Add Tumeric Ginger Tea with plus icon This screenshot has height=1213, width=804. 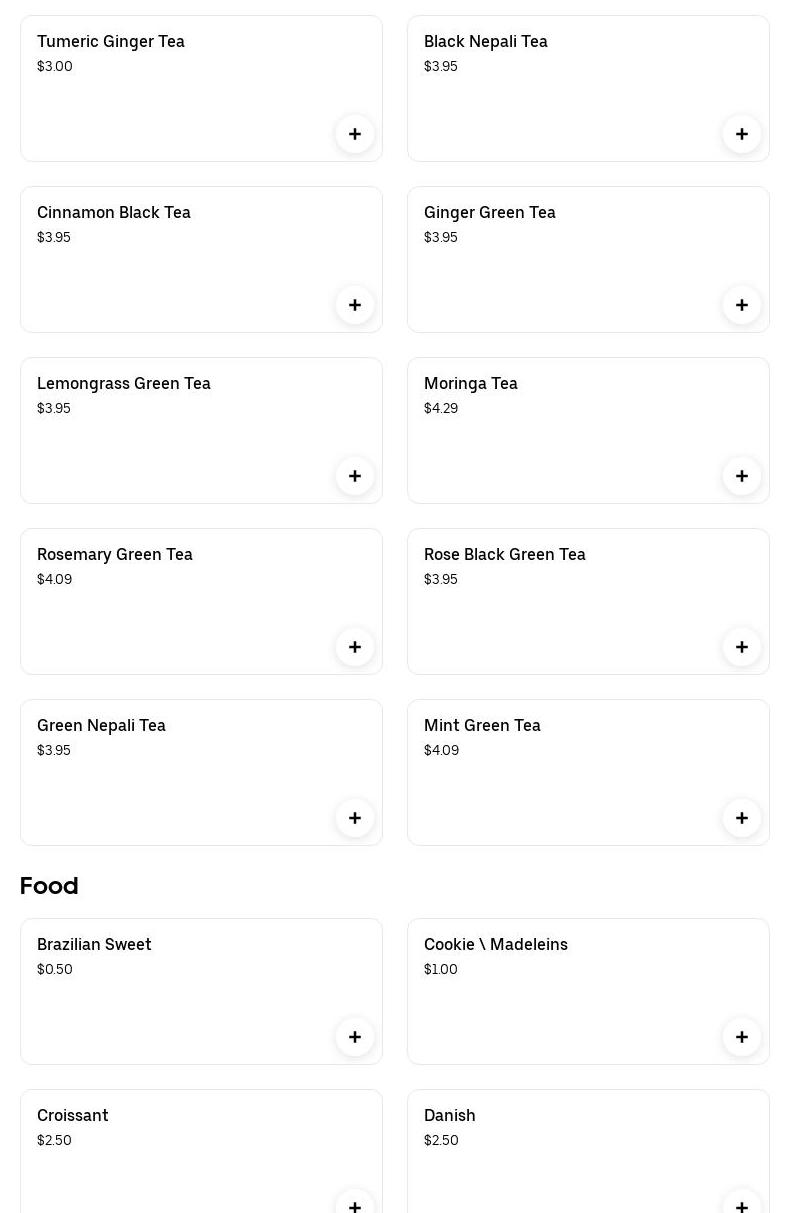[x=355, y=134]
